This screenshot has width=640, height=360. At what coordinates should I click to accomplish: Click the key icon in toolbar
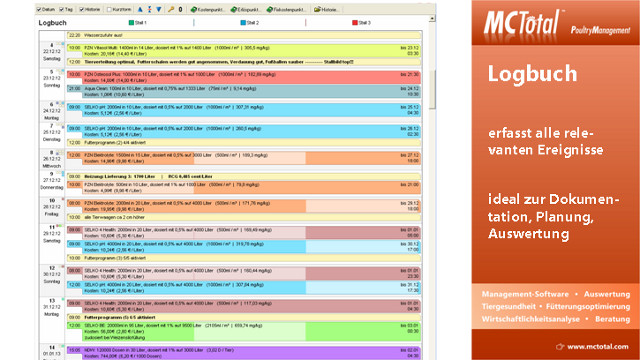pos(171,9)
